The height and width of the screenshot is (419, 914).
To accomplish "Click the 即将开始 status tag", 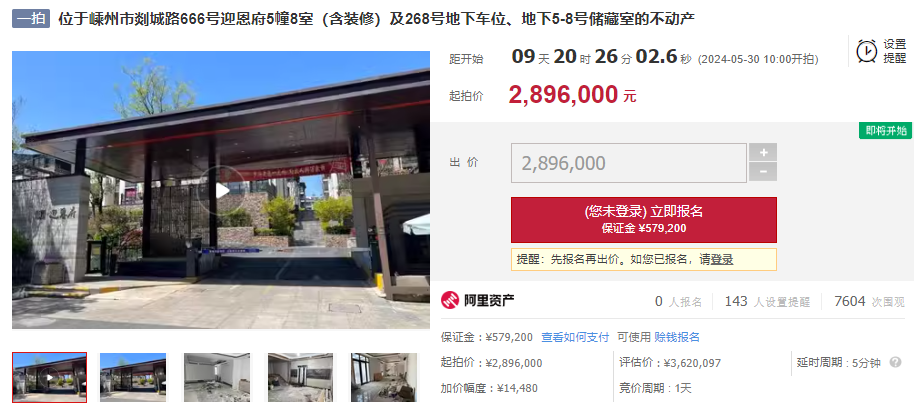I will [885, 131].
